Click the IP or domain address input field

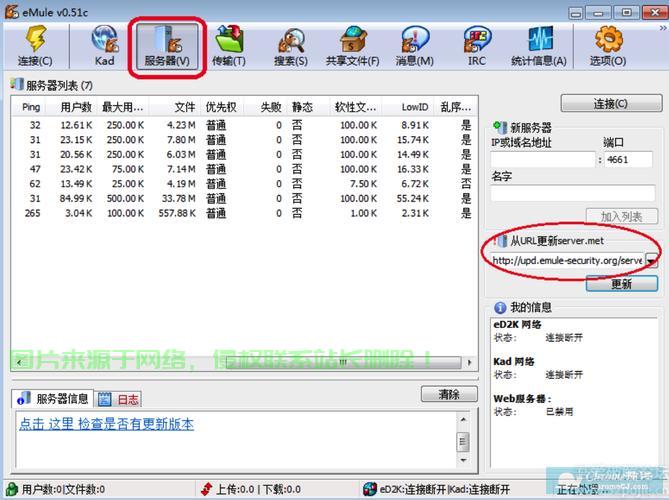point(543,160)
